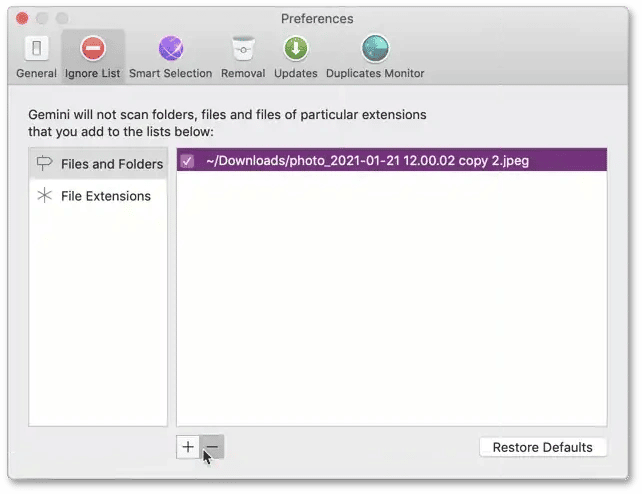642x494 pixels.
Task: Select the Ignore List toolbar icon
Action: coord(93,57)
